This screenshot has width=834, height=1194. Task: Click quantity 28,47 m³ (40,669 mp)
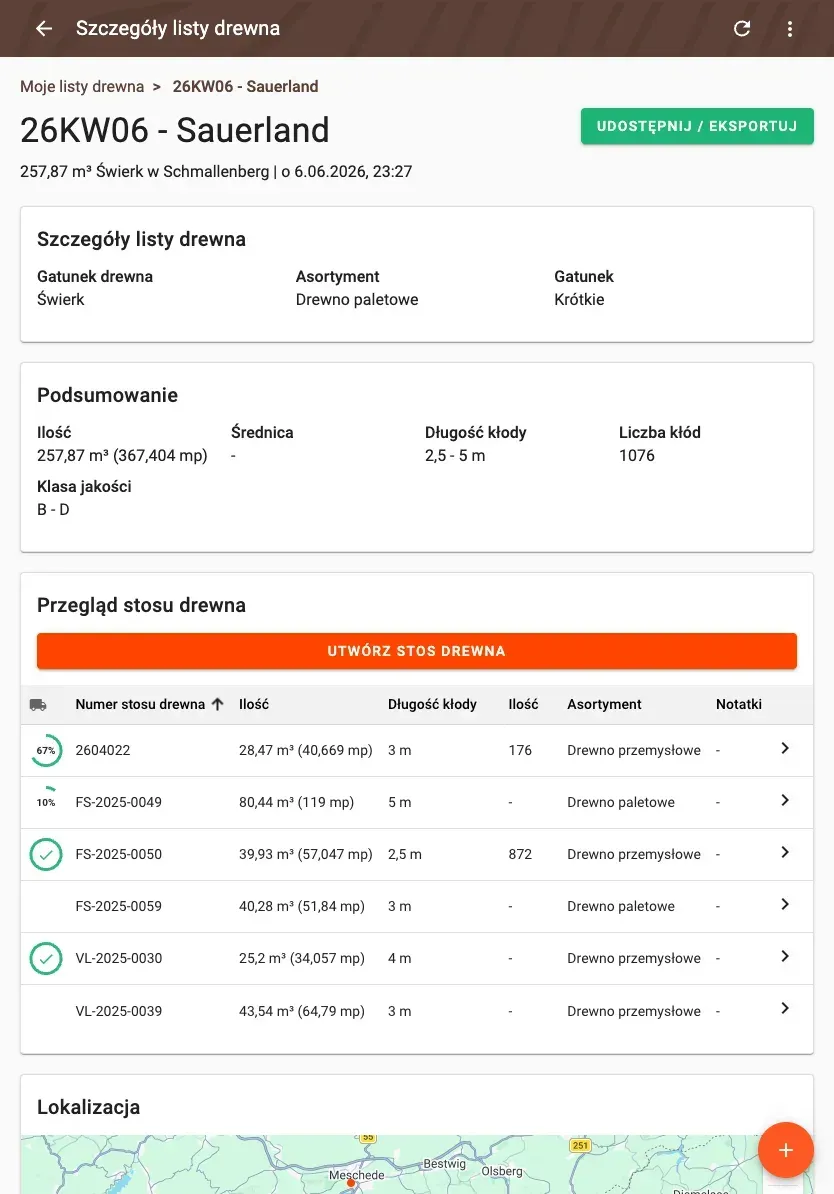(x=305, y=750)
